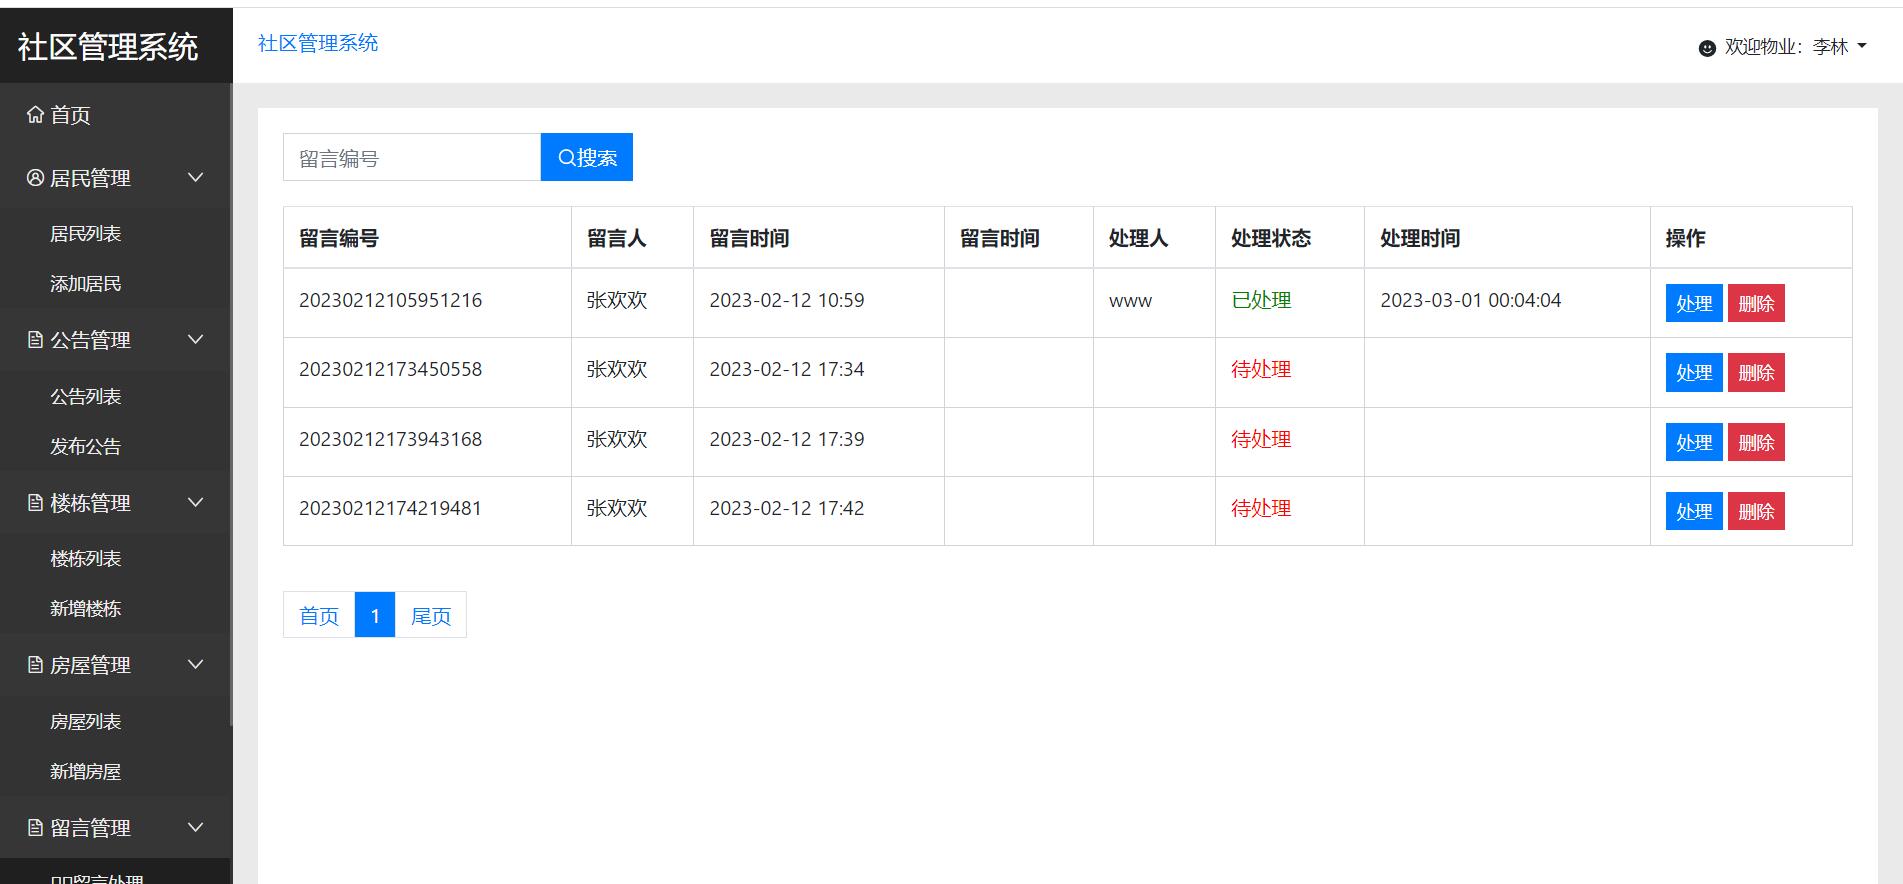The width and height of the screenshot is (1903, 884).
Task: Open 楼栋列表 in sidebar
Action: click(86, 559)
